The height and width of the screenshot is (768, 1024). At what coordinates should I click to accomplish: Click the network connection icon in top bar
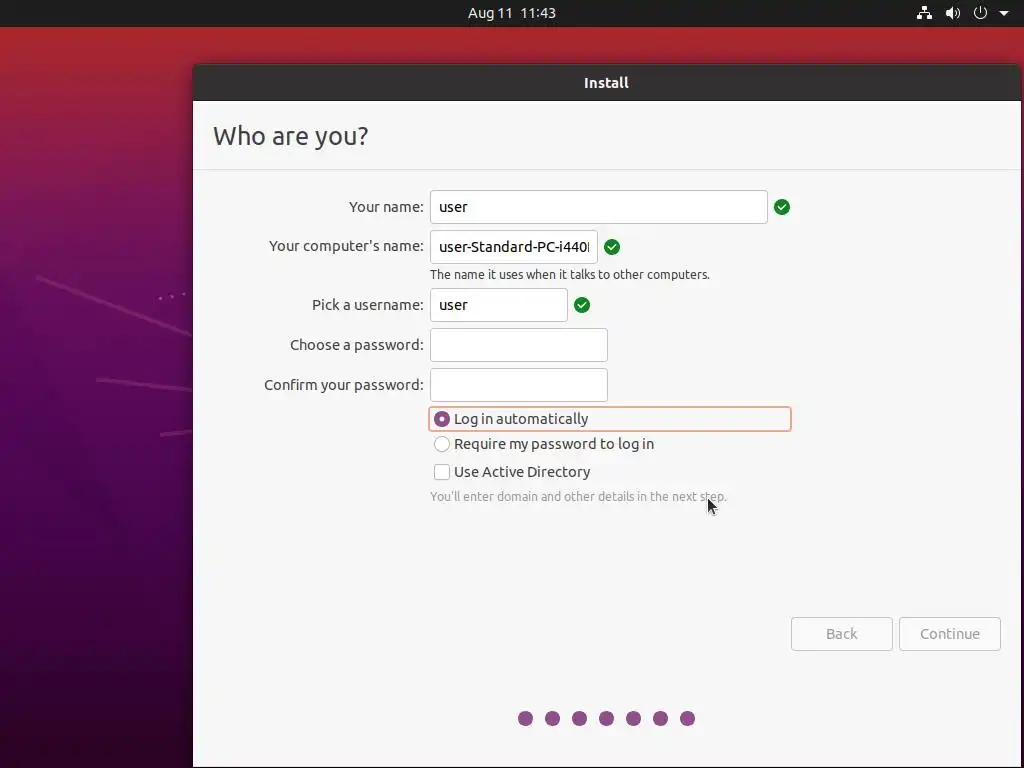point(924,13)
